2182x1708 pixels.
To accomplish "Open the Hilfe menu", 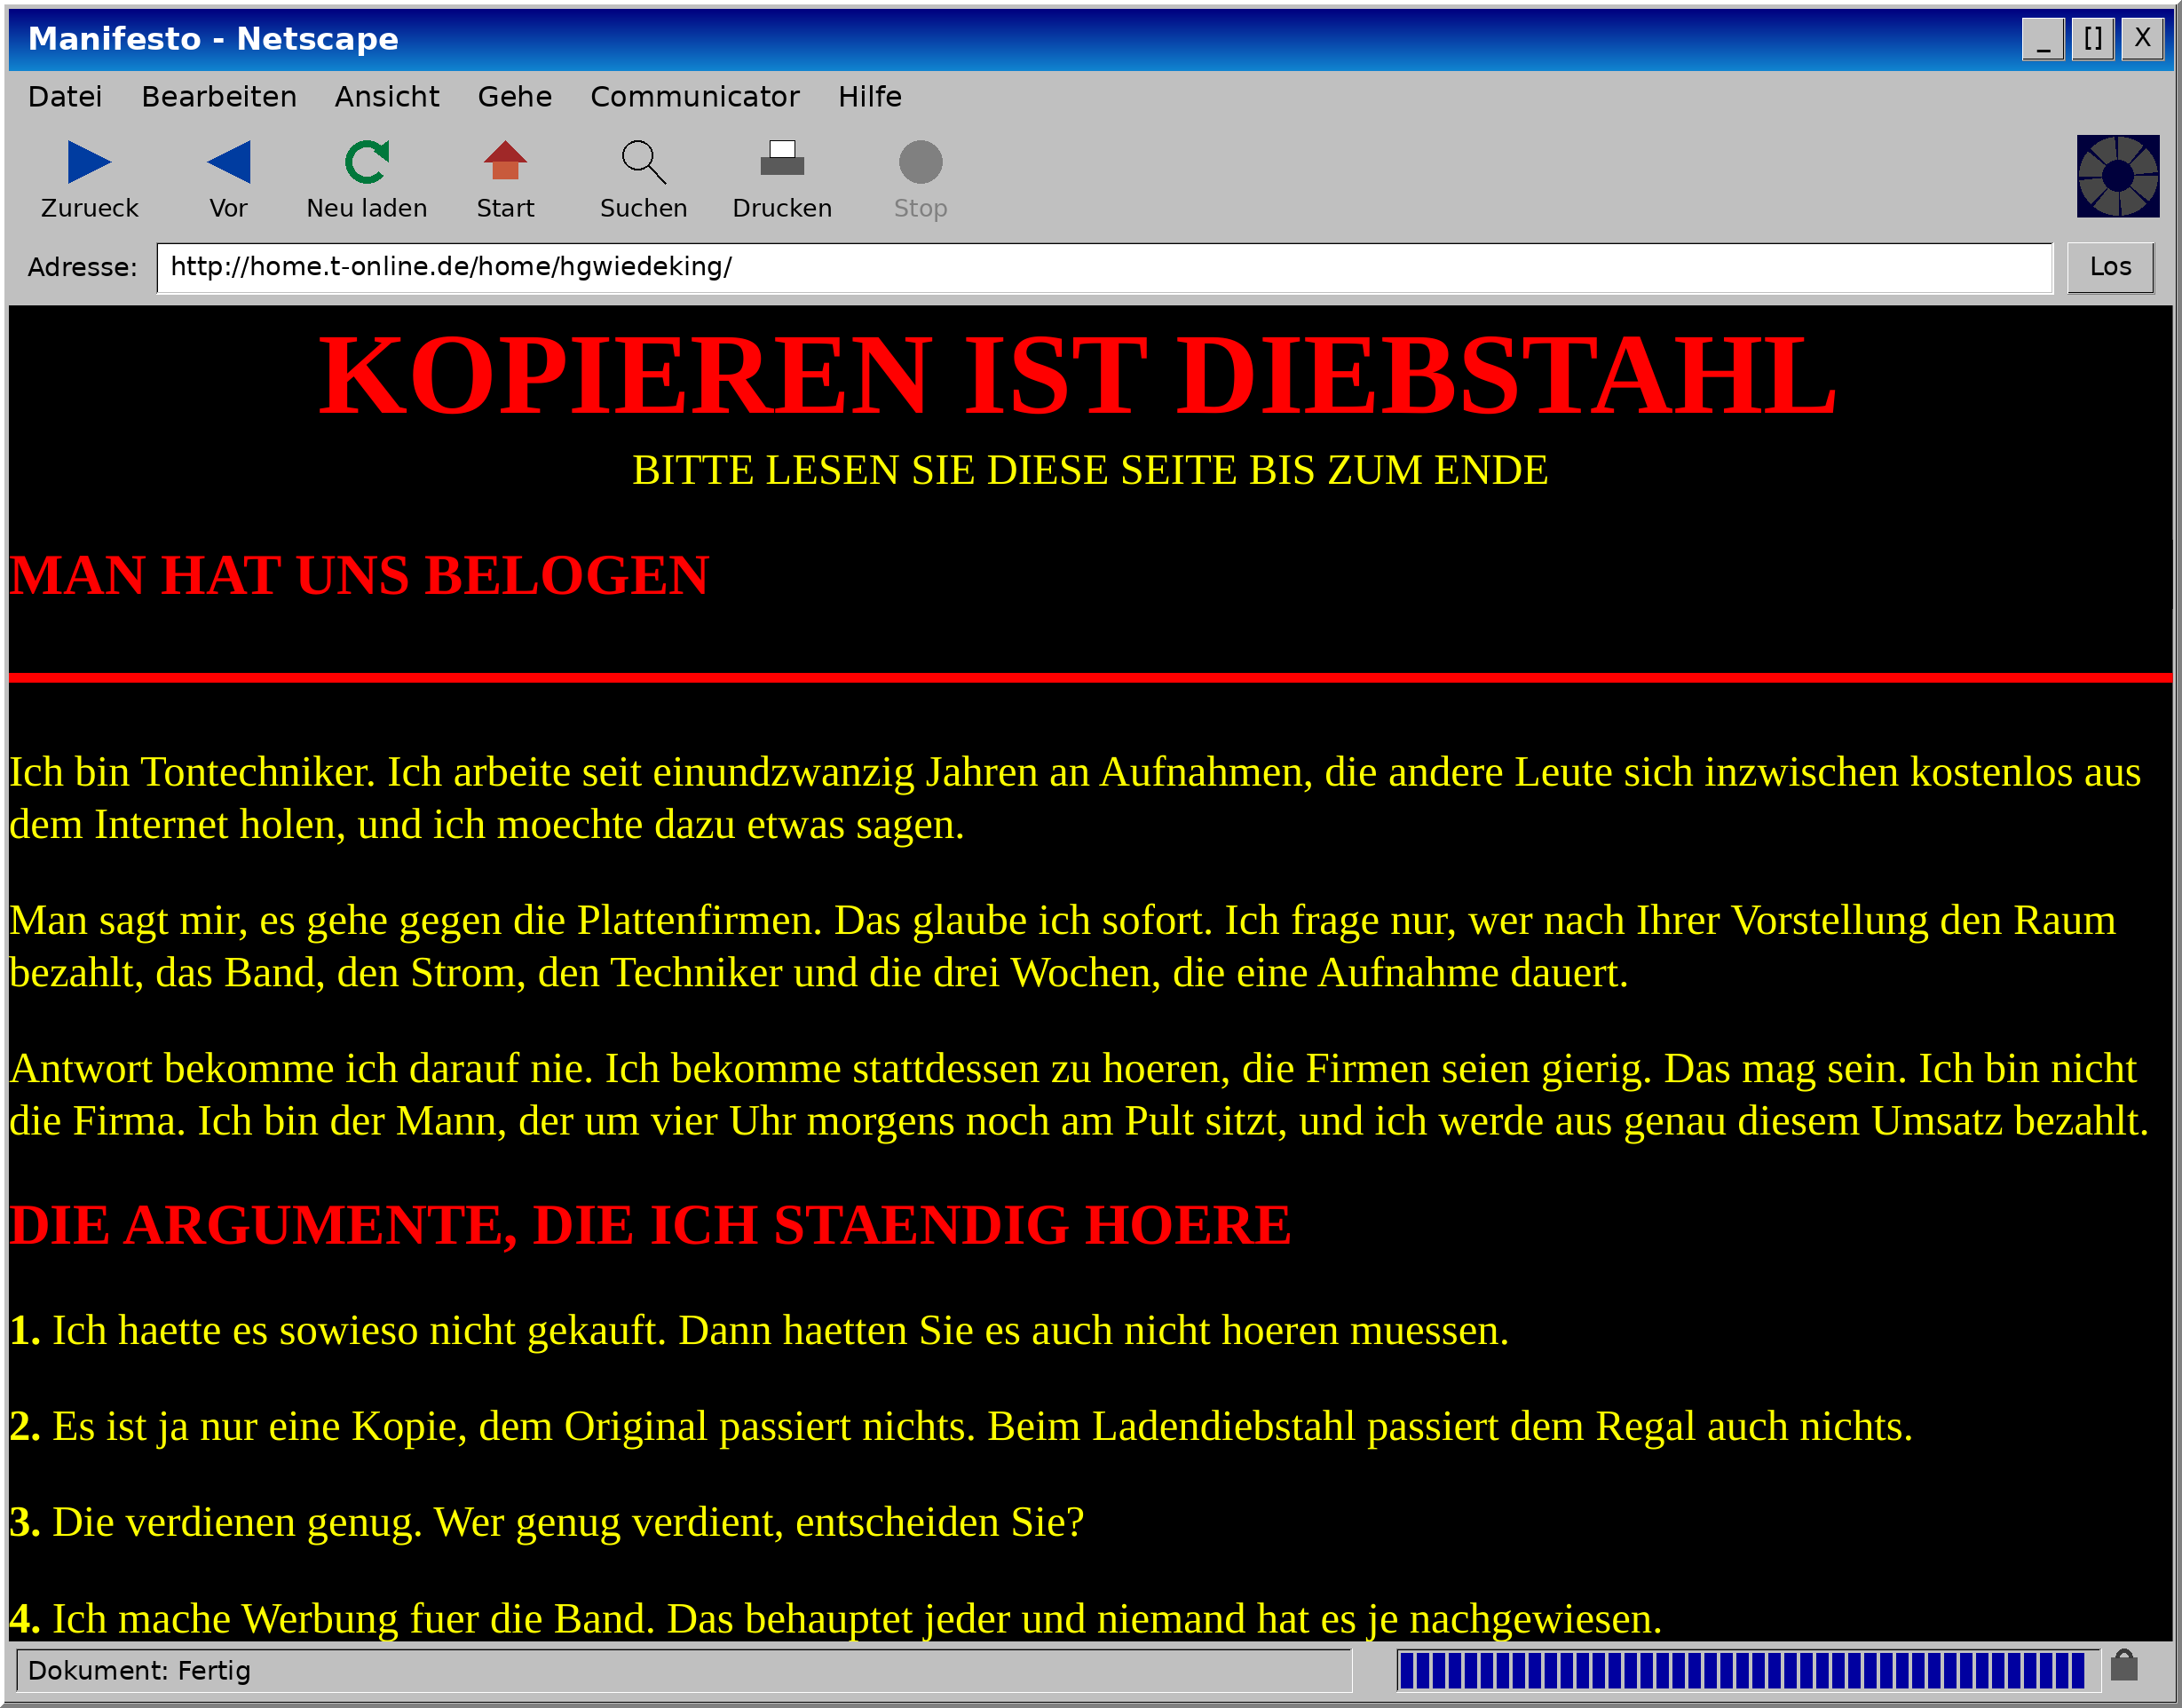I will click(870, 96).
